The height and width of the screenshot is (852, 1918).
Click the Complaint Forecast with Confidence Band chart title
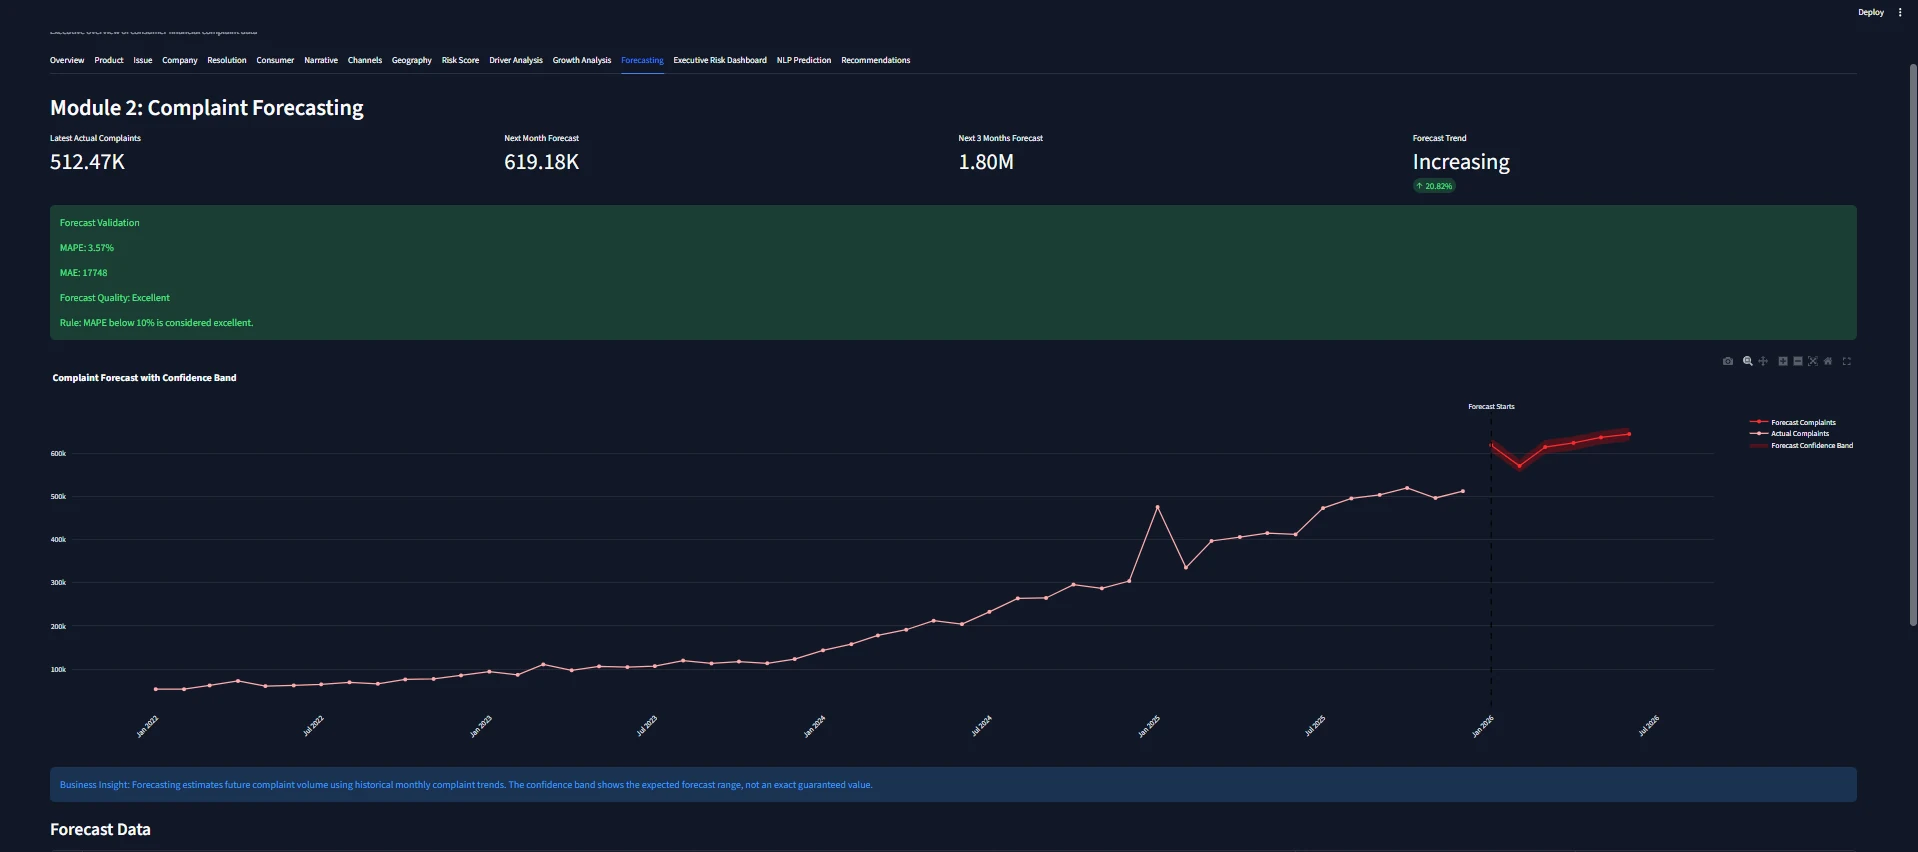click(x=145, y=378)
